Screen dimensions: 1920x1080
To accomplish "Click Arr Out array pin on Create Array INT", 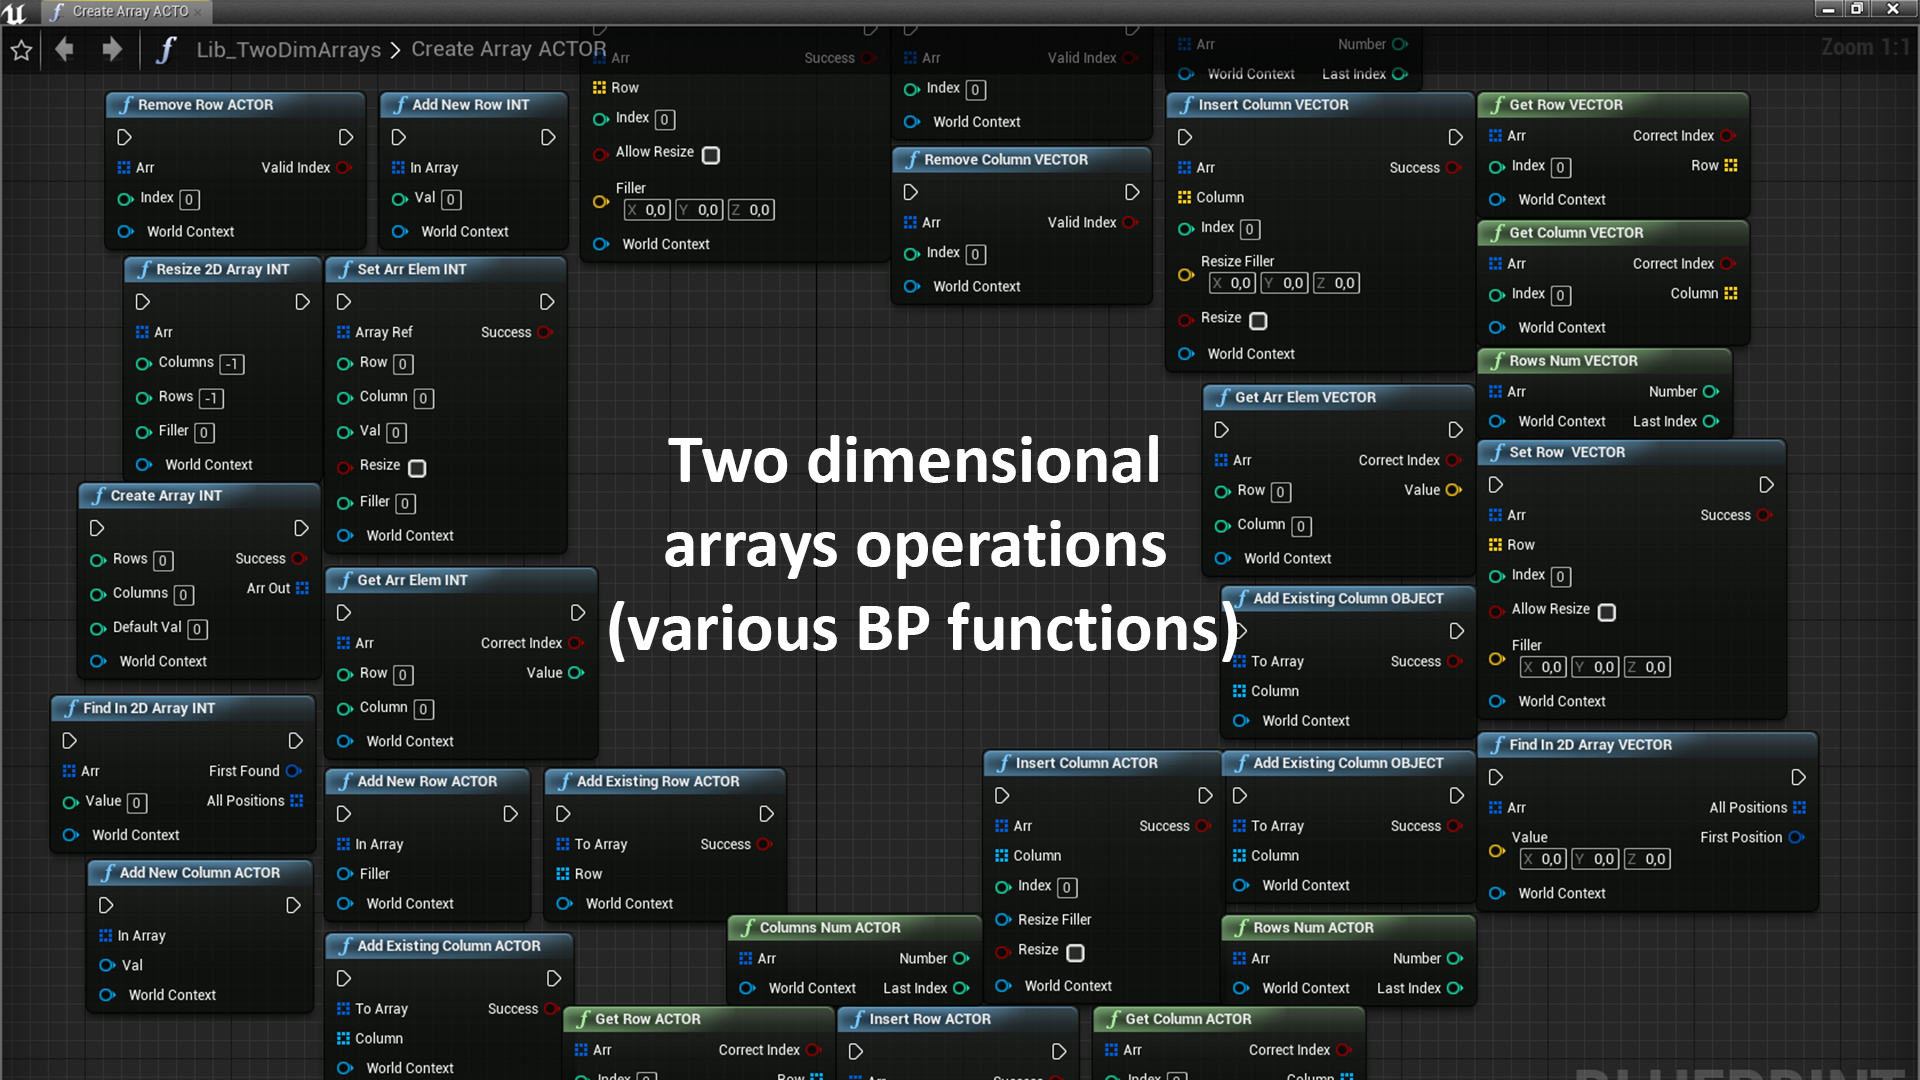I will click(x=303, y=588).
